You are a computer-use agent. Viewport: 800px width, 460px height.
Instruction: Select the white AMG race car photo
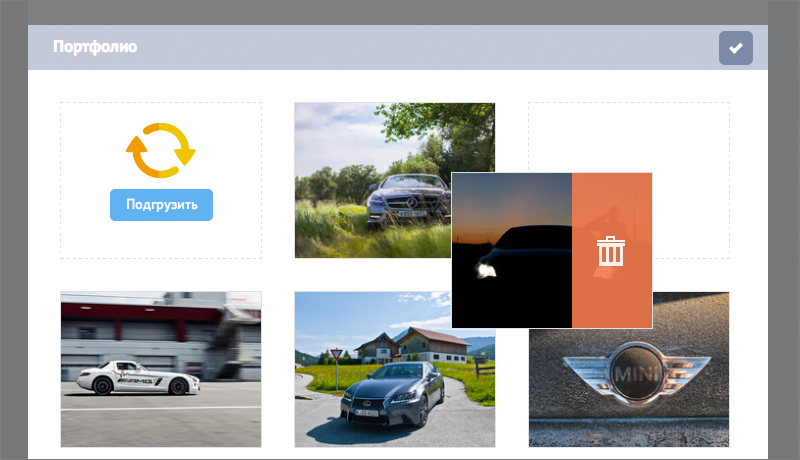[161, 369]
